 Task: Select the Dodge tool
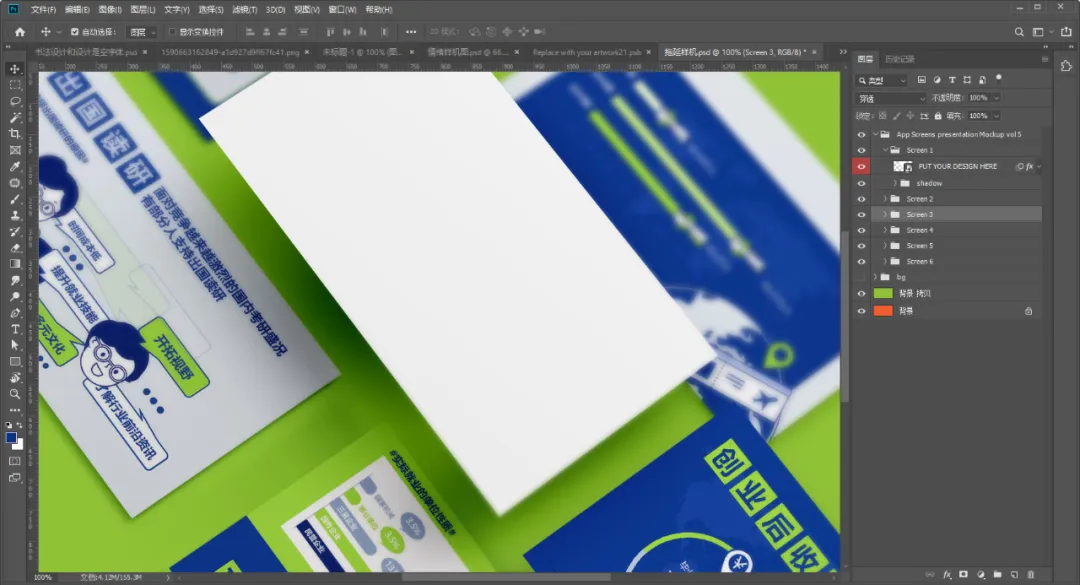pos(14,297)
